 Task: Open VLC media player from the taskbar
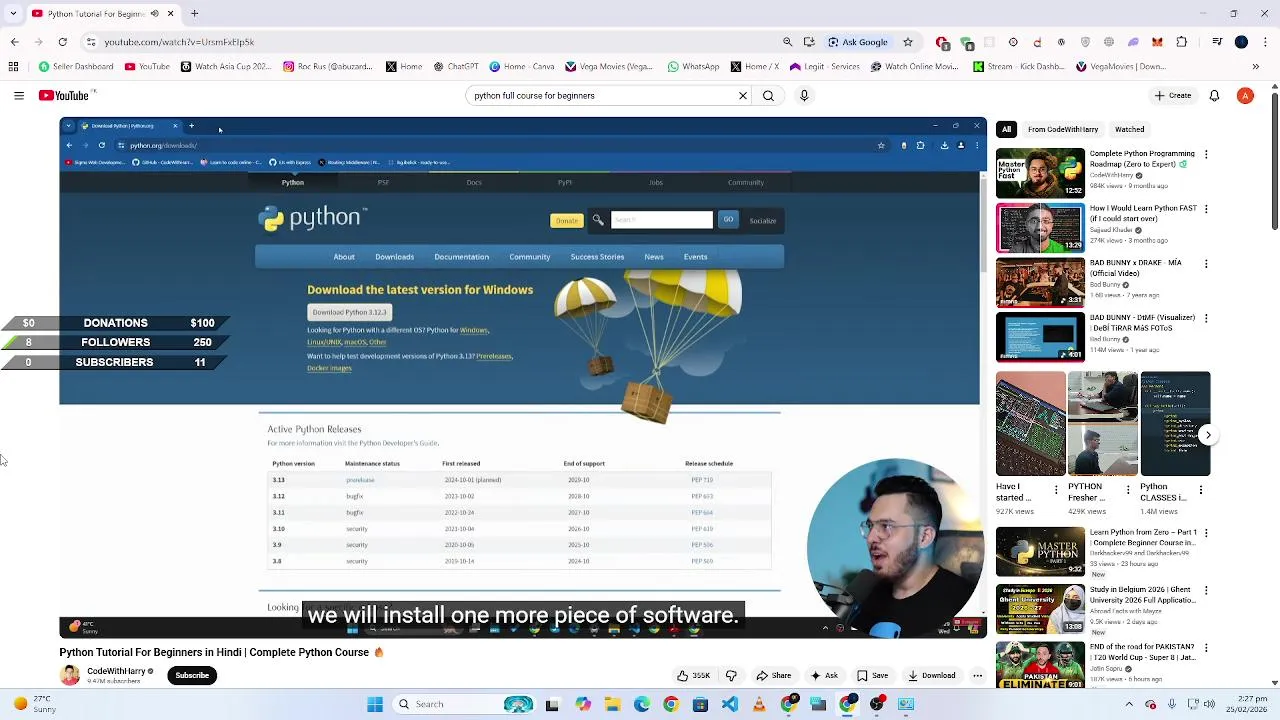(x=759, y=704)
